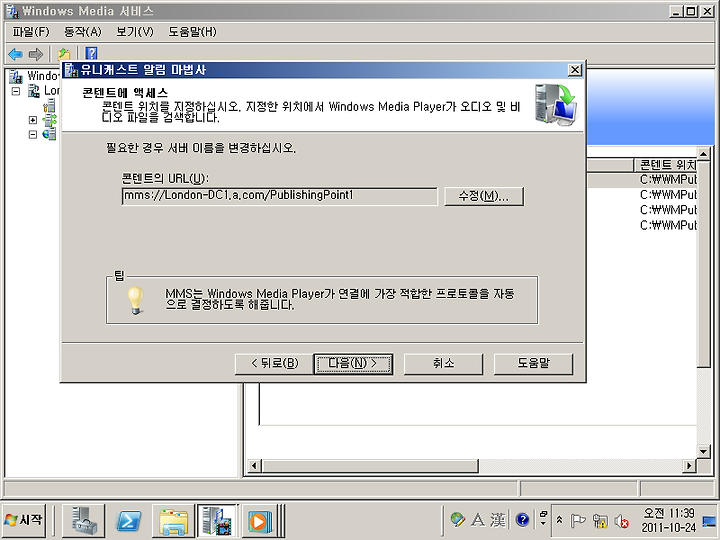Collapse the Lon server tree node

pyautogui.click(x=16, y=91)
